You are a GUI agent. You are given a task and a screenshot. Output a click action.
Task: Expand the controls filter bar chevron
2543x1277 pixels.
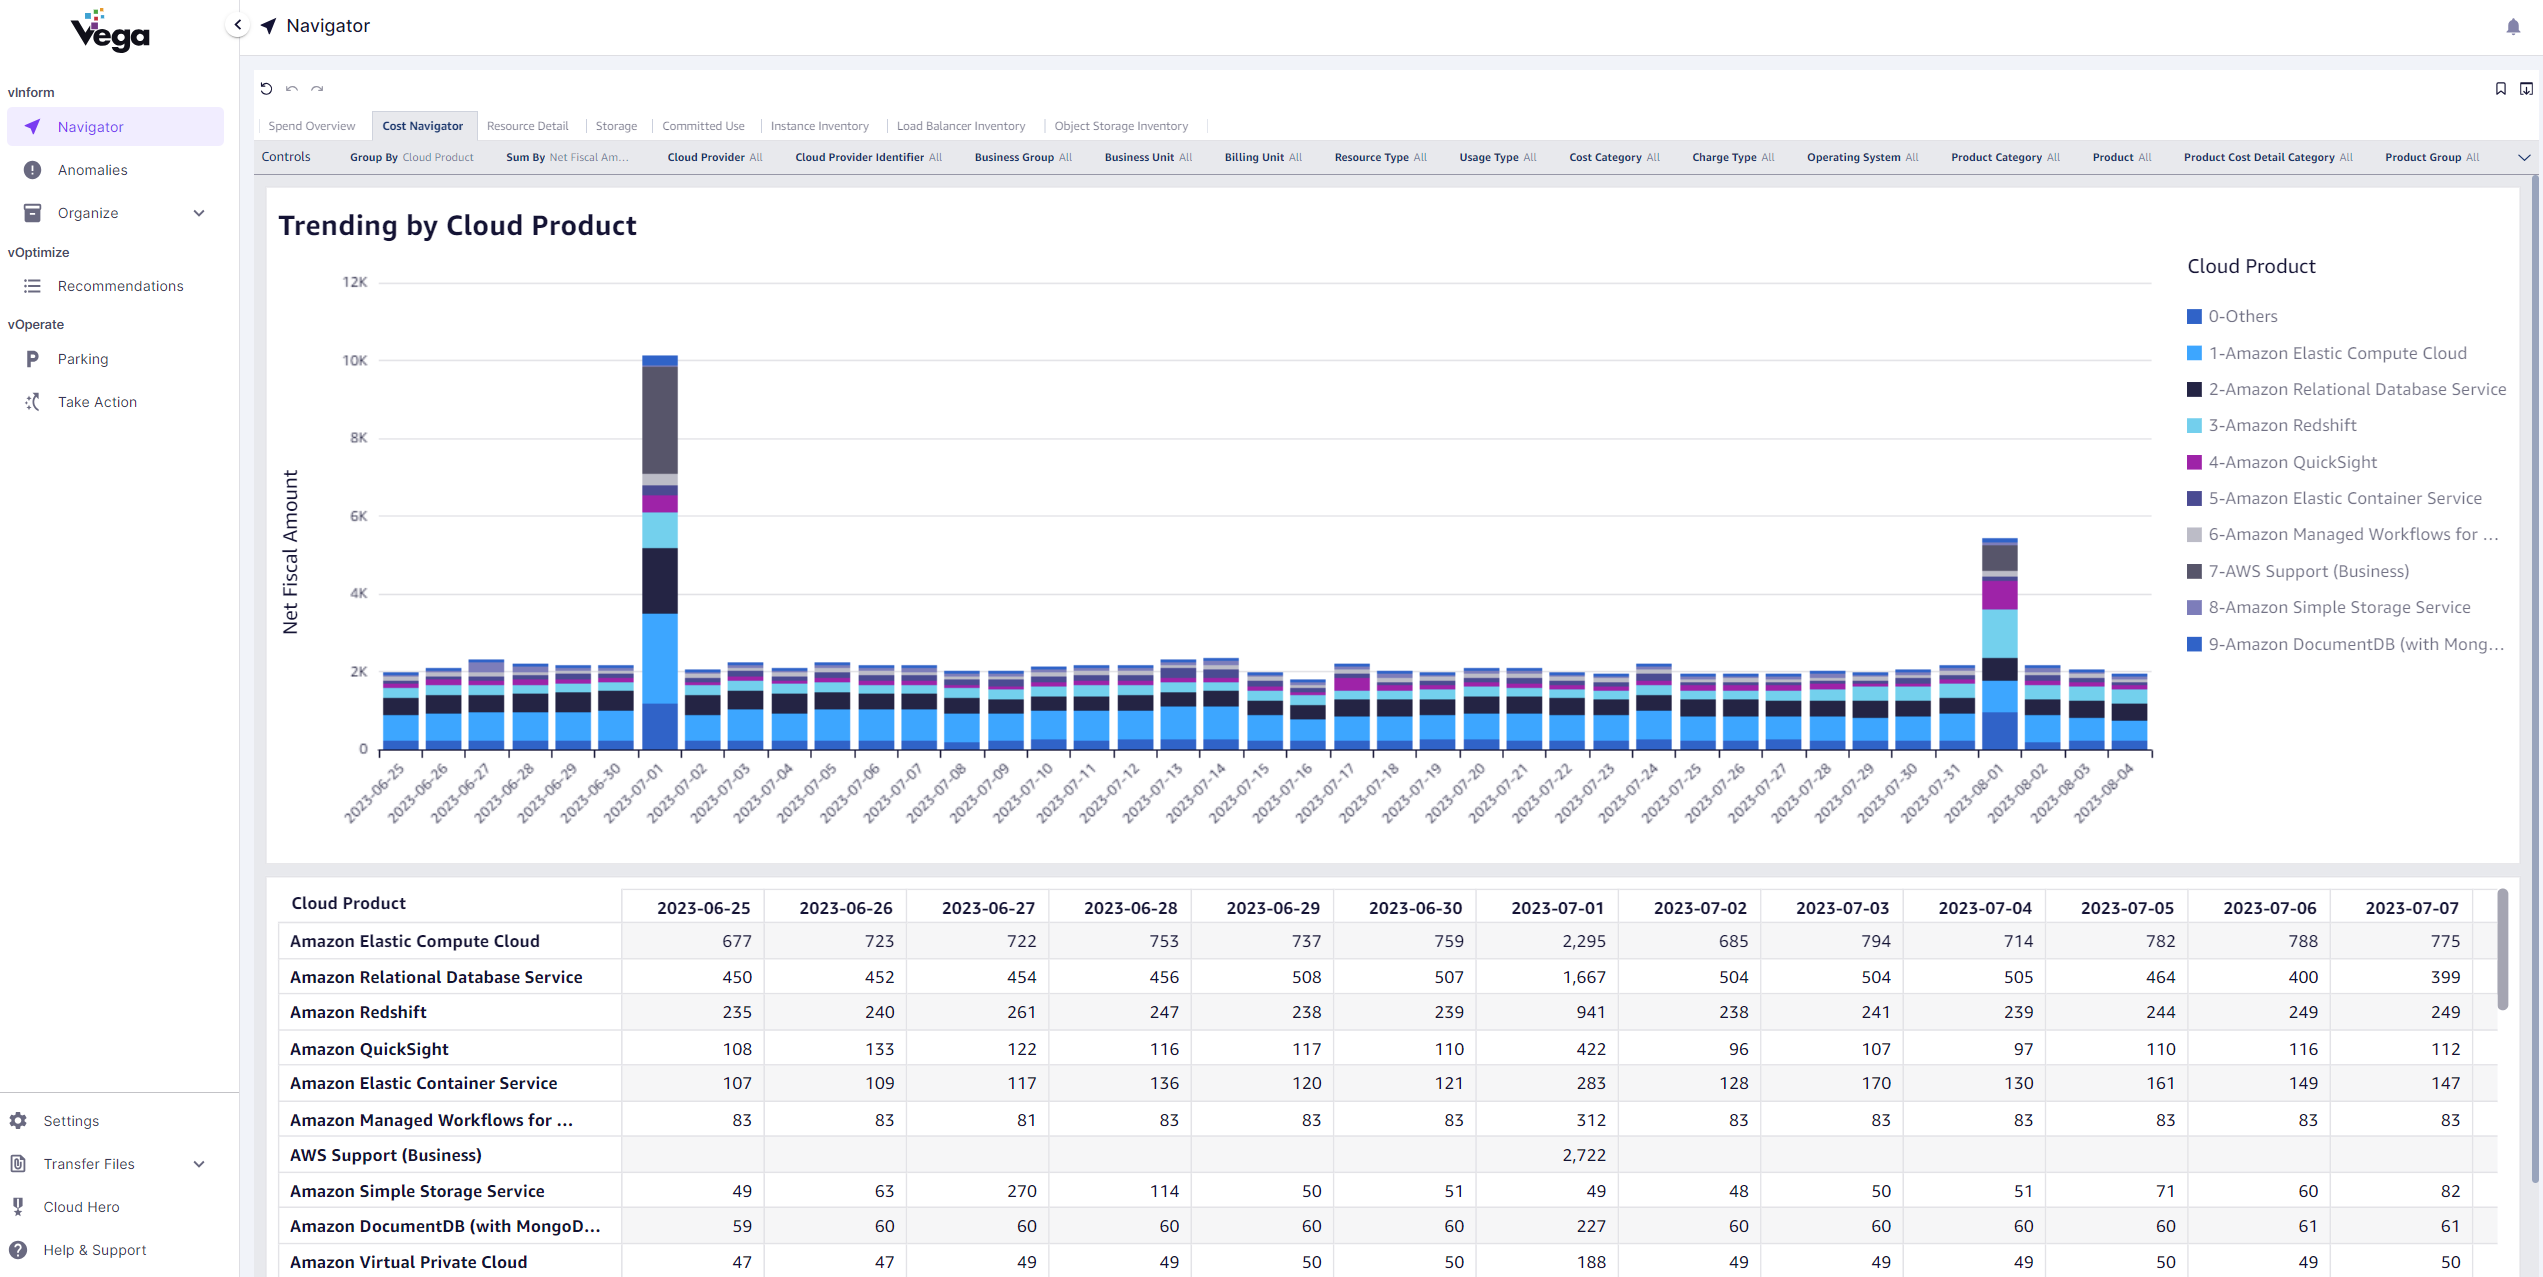[x=2524, y=157]
